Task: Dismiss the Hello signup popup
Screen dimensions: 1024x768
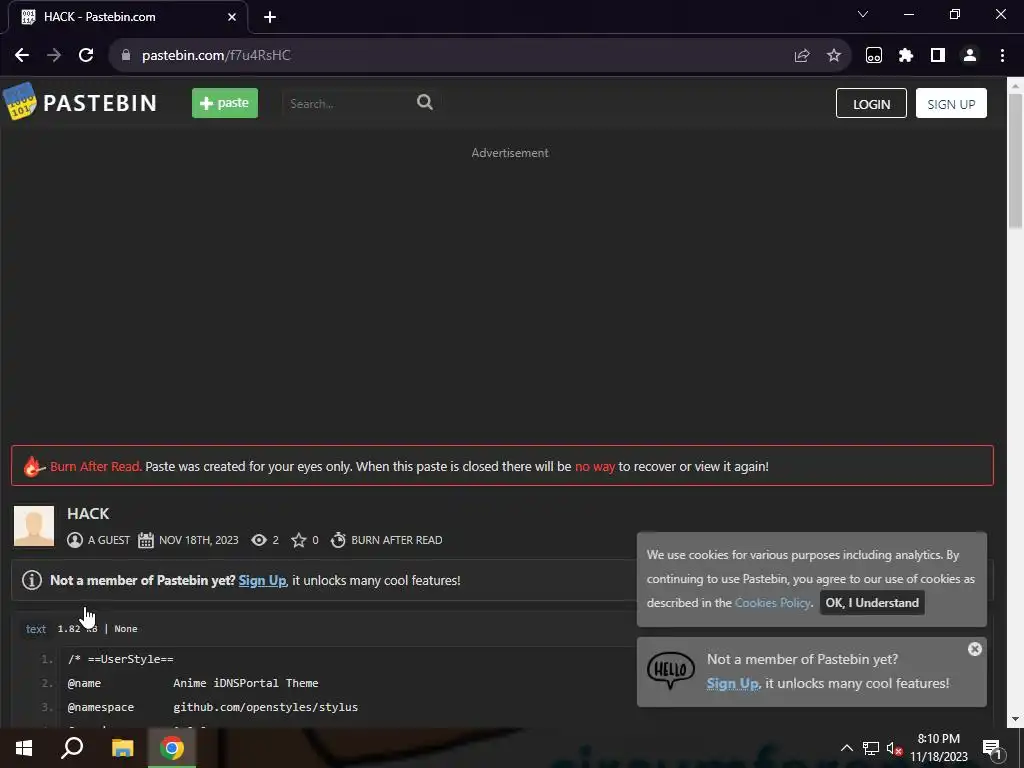Action: pyautogui.click(x=974, y=649)
